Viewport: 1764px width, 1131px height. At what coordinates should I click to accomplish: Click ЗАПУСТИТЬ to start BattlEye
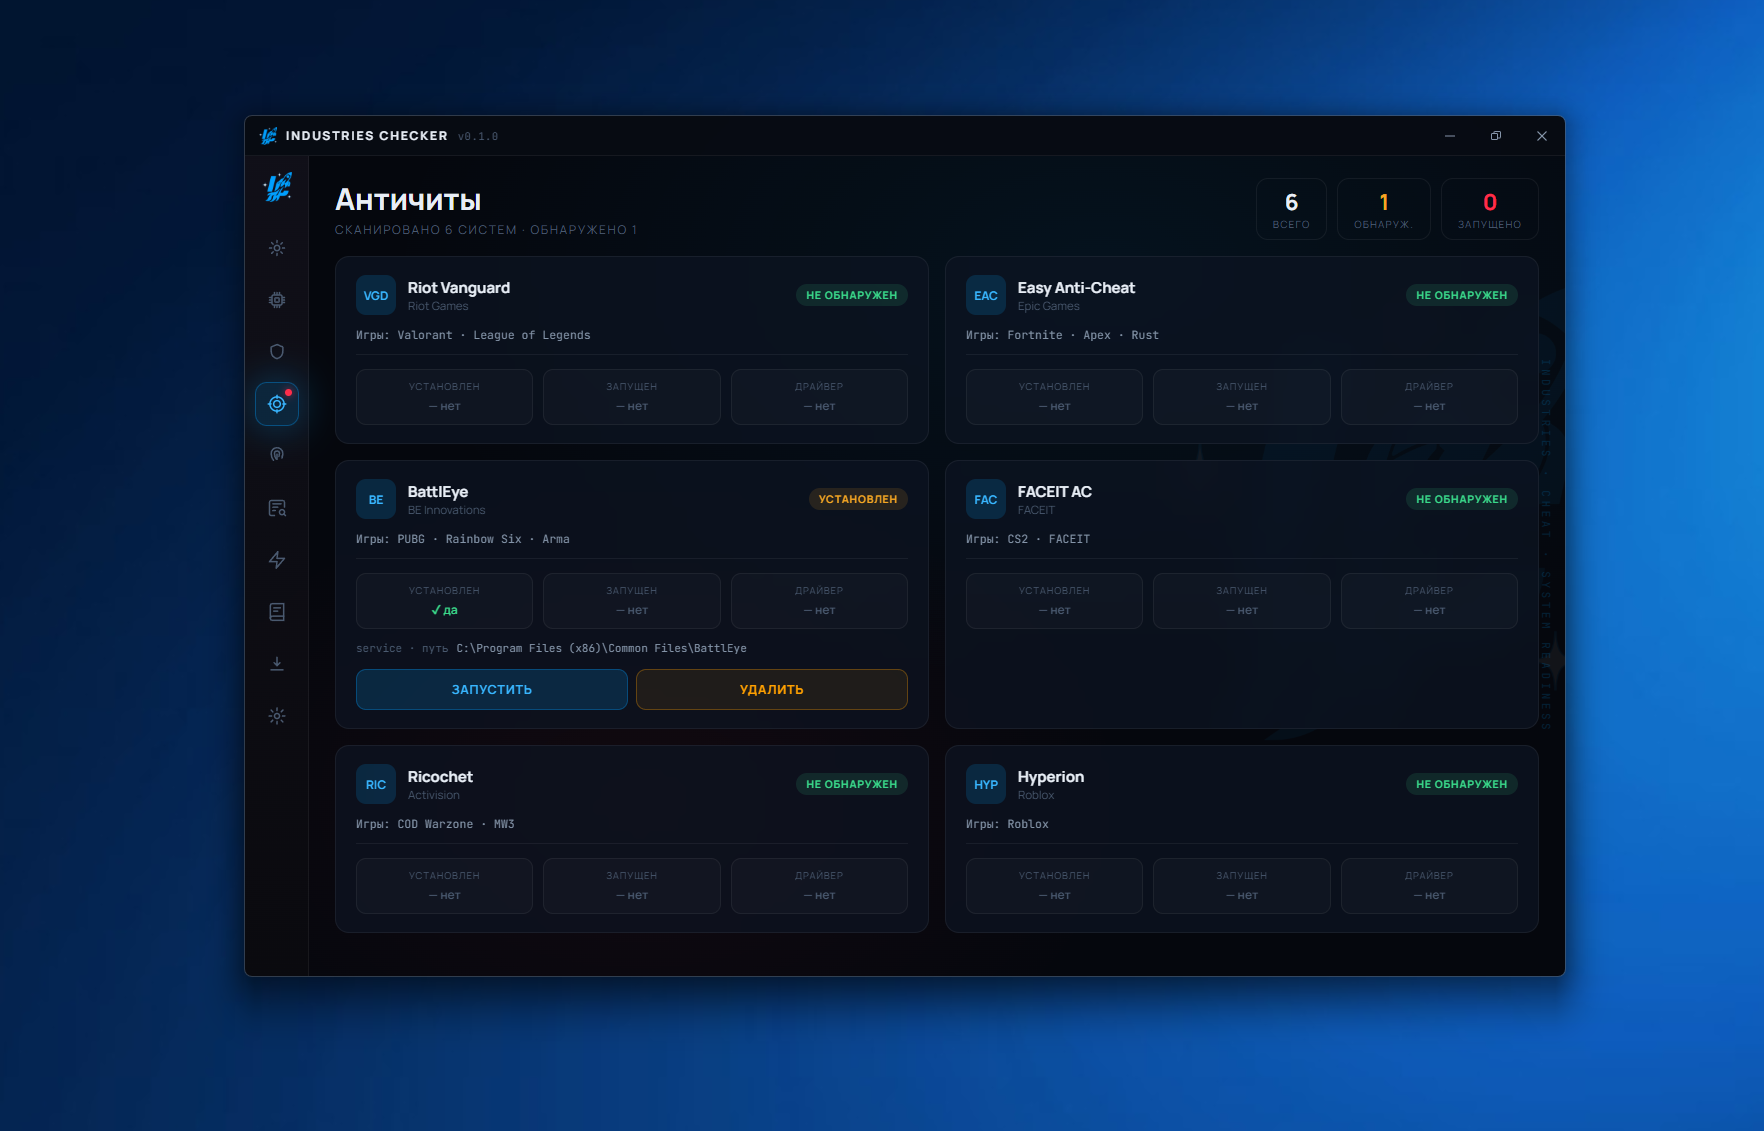(x=492, y=689)
